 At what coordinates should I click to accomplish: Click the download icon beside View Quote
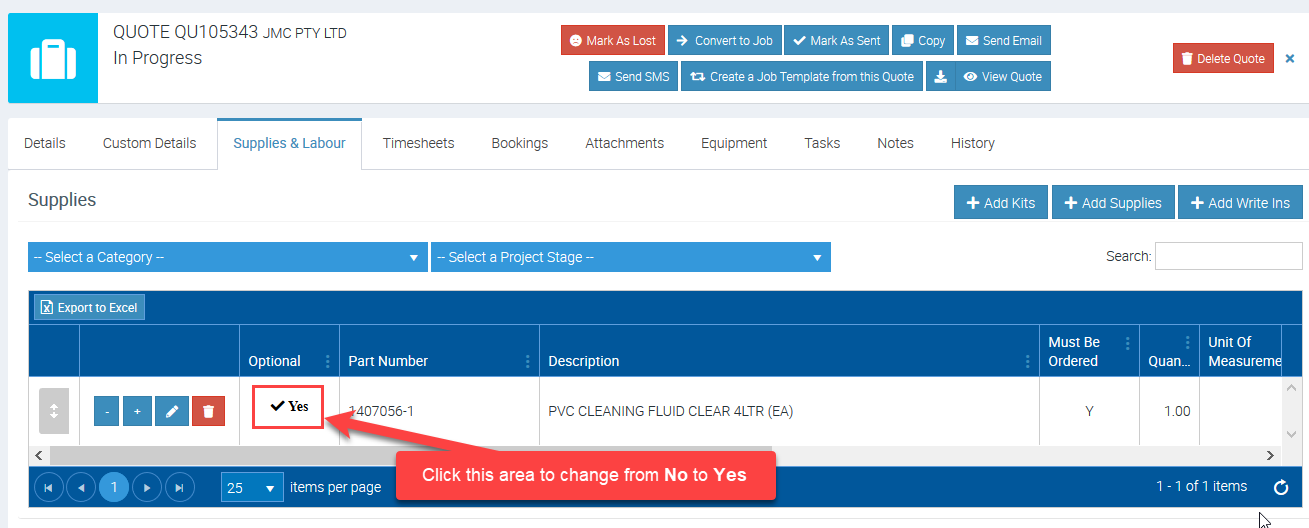(940, 77)
